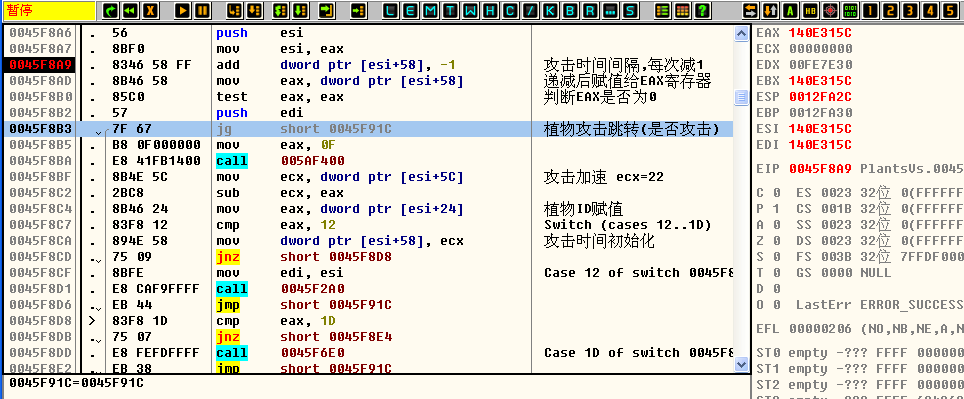Click the Close program X icon
The height and width of the screenshot is (399, 964).
[x=150, y=10]
